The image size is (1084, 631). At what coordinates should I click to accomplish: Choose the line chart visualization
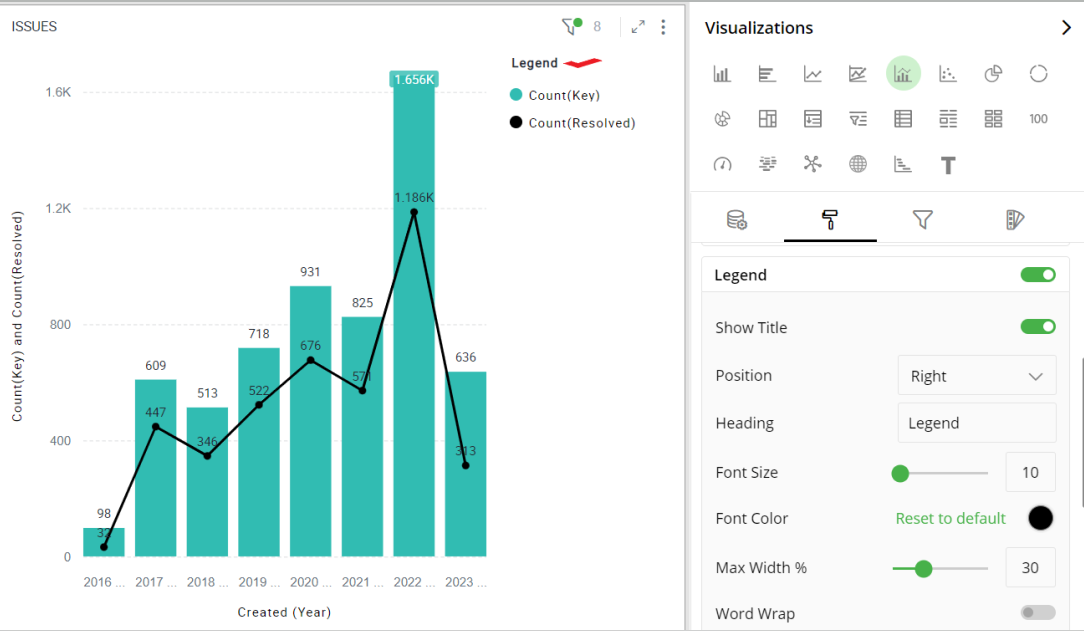click(812, 74)
